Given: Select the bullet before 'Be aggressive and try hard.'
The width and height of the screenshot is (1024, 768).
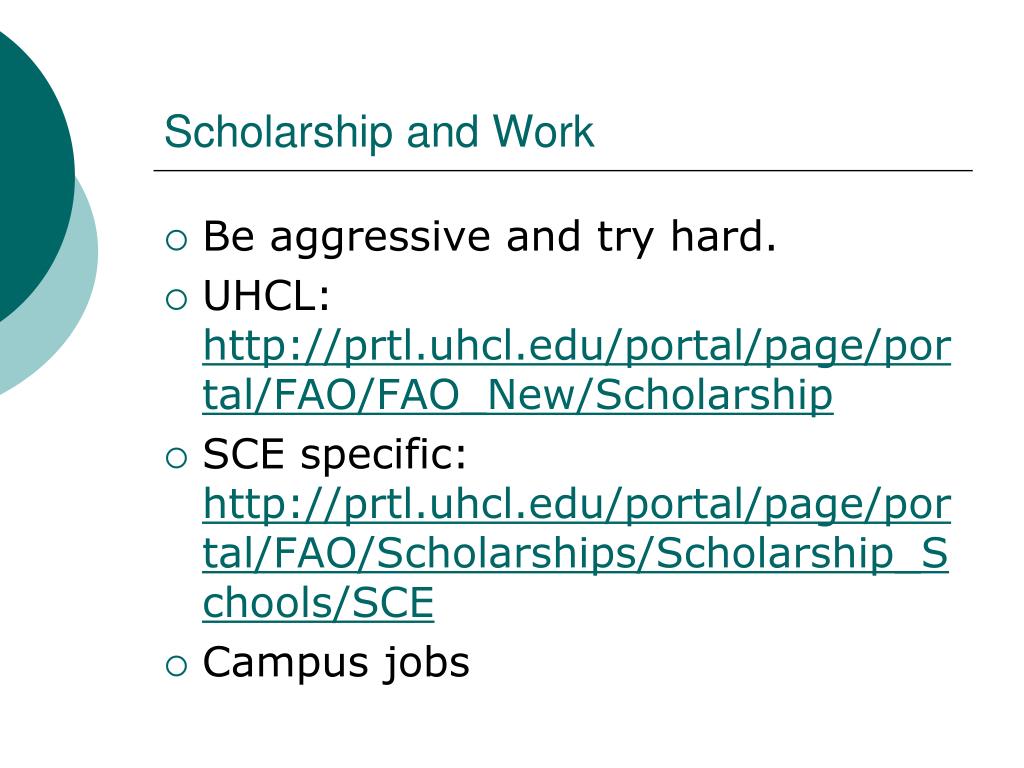Looking at the screenshot, I should 176,240.
